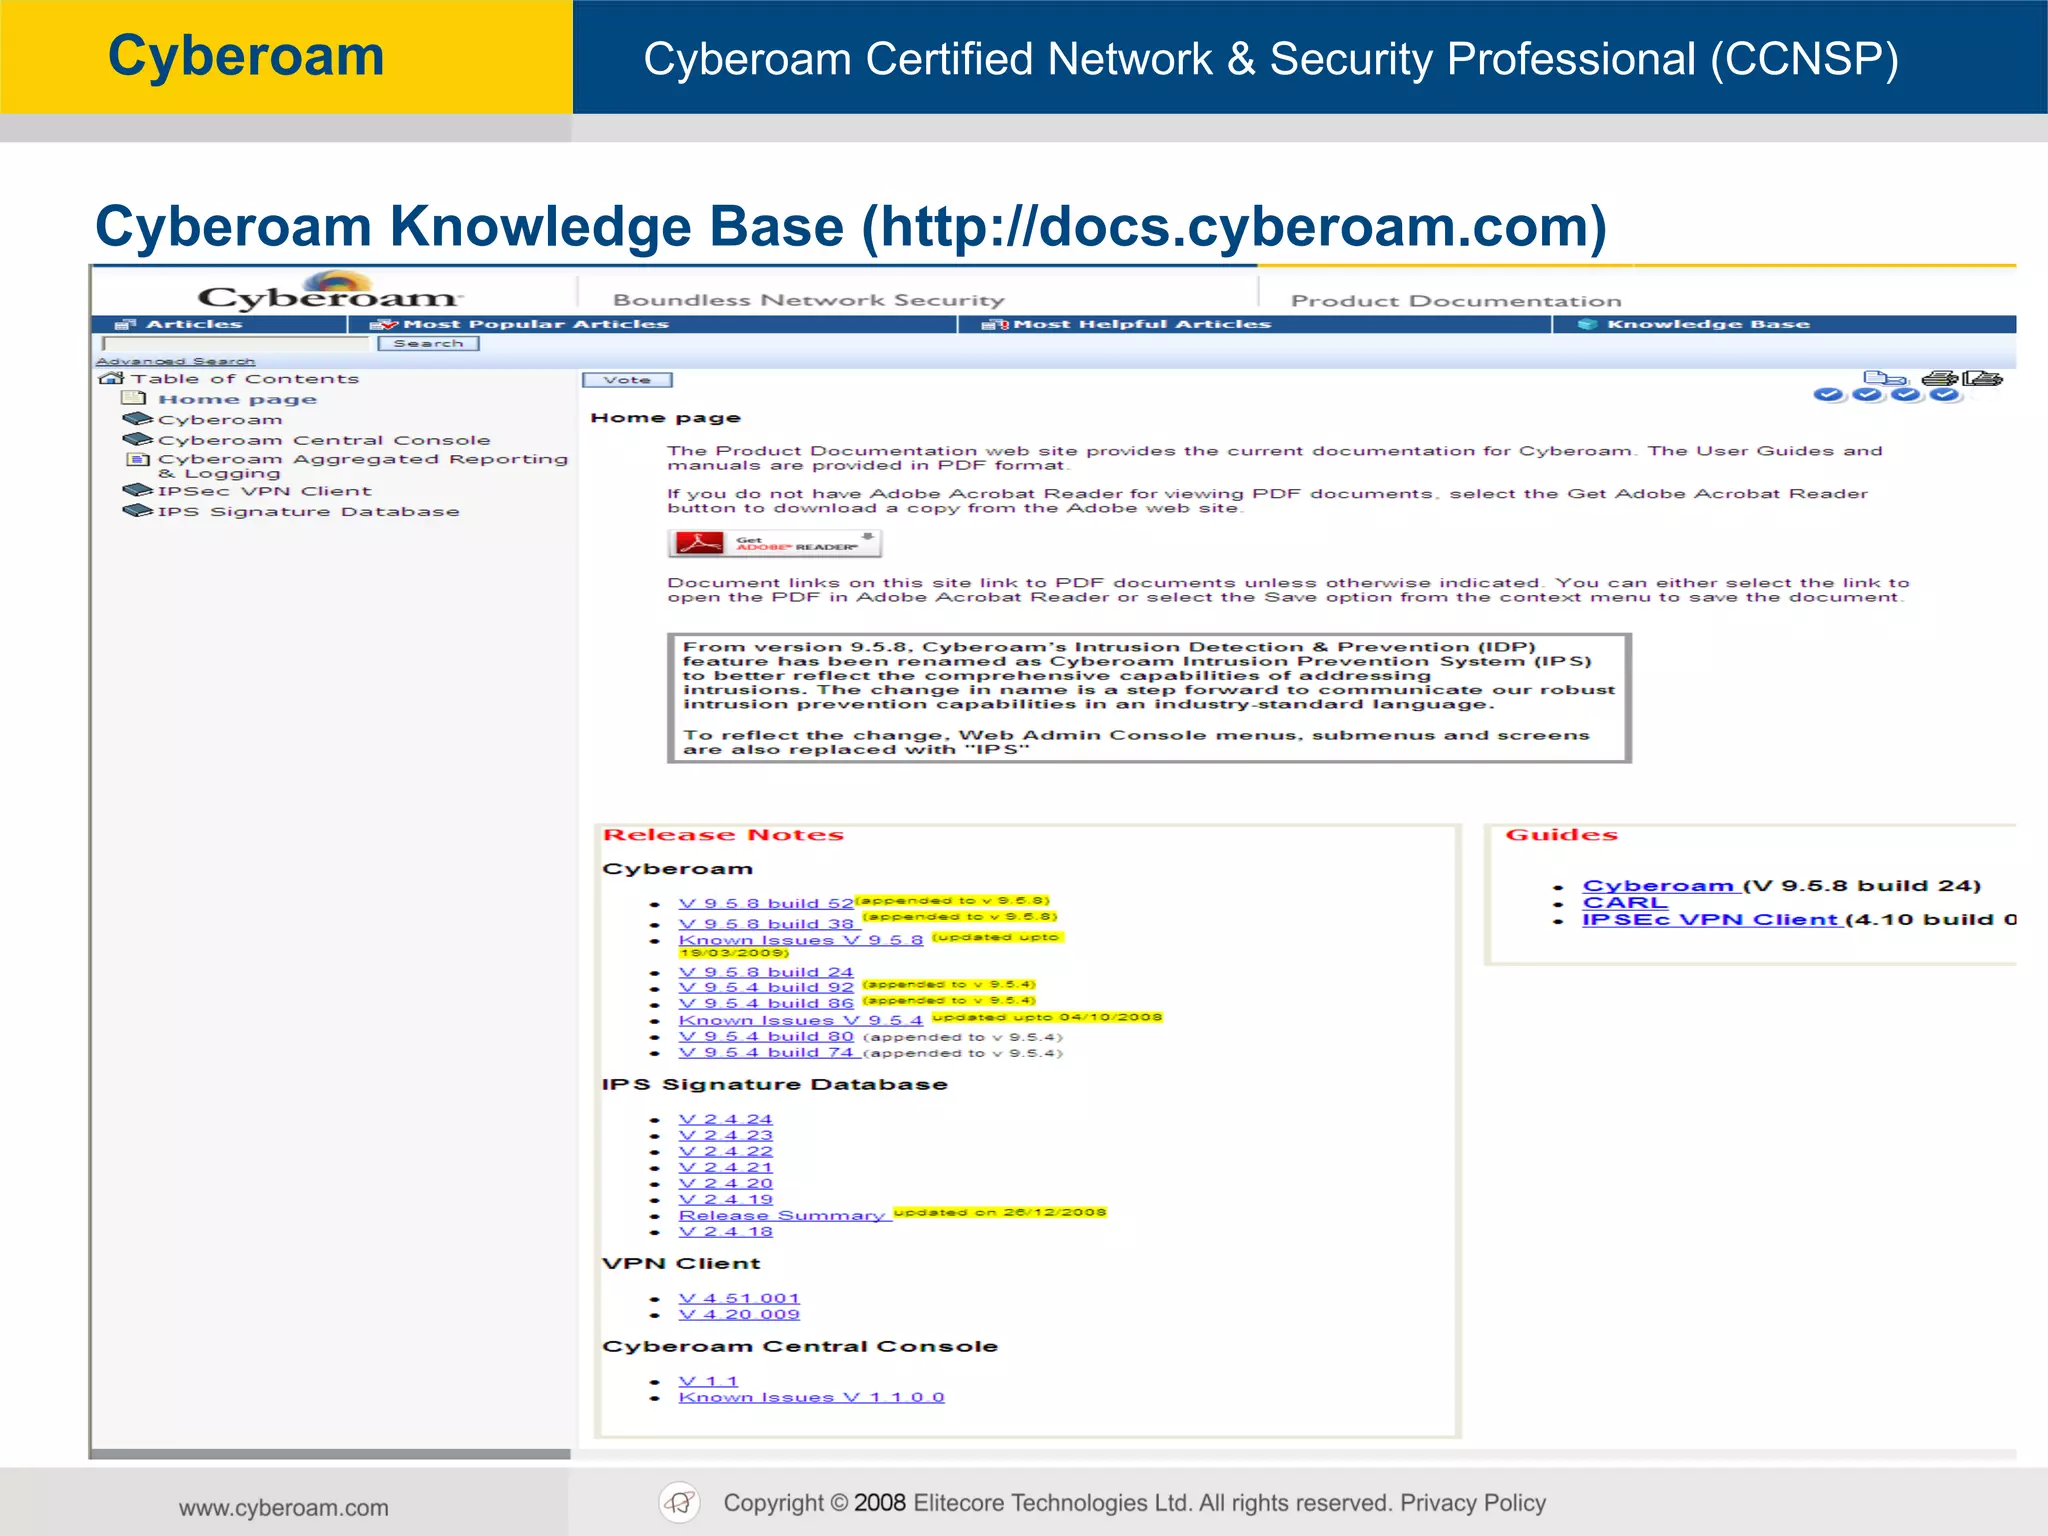Screen dimensions: 2048x1536
Task: Open IPS signature V 2.4.21 link
Action: pyautogui.click(x=726, y=1167)
